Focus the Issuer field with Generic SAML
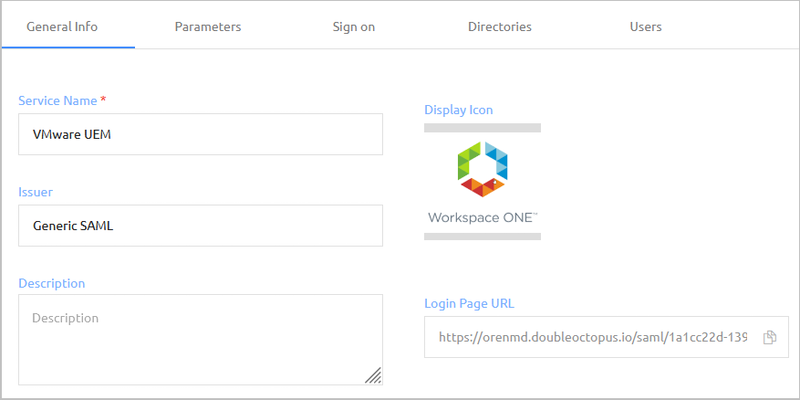This screenshot has width=800, height=400. pyautogui.click(x=201, y=226)
